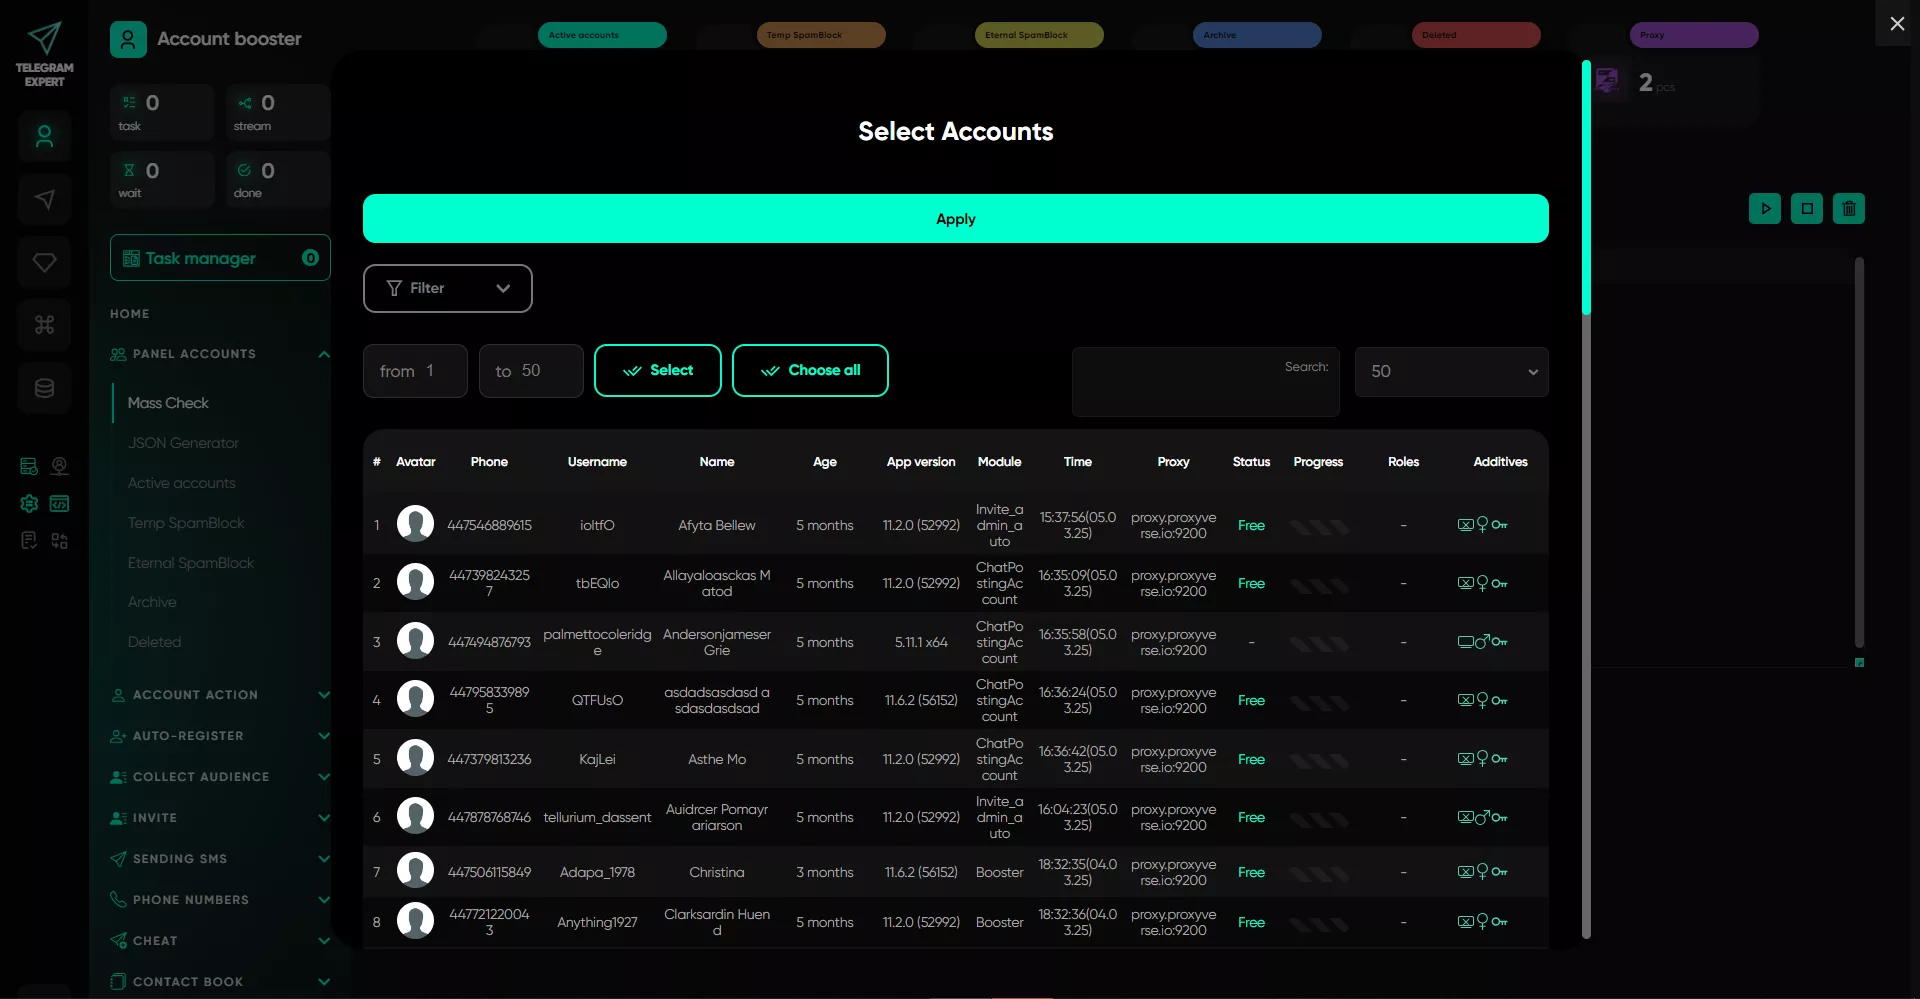Screen dimensions: 1920x999
Task: Click the key icon in Adapa_1978 row
Action: pyautogui.click(x=1499, y=872)
